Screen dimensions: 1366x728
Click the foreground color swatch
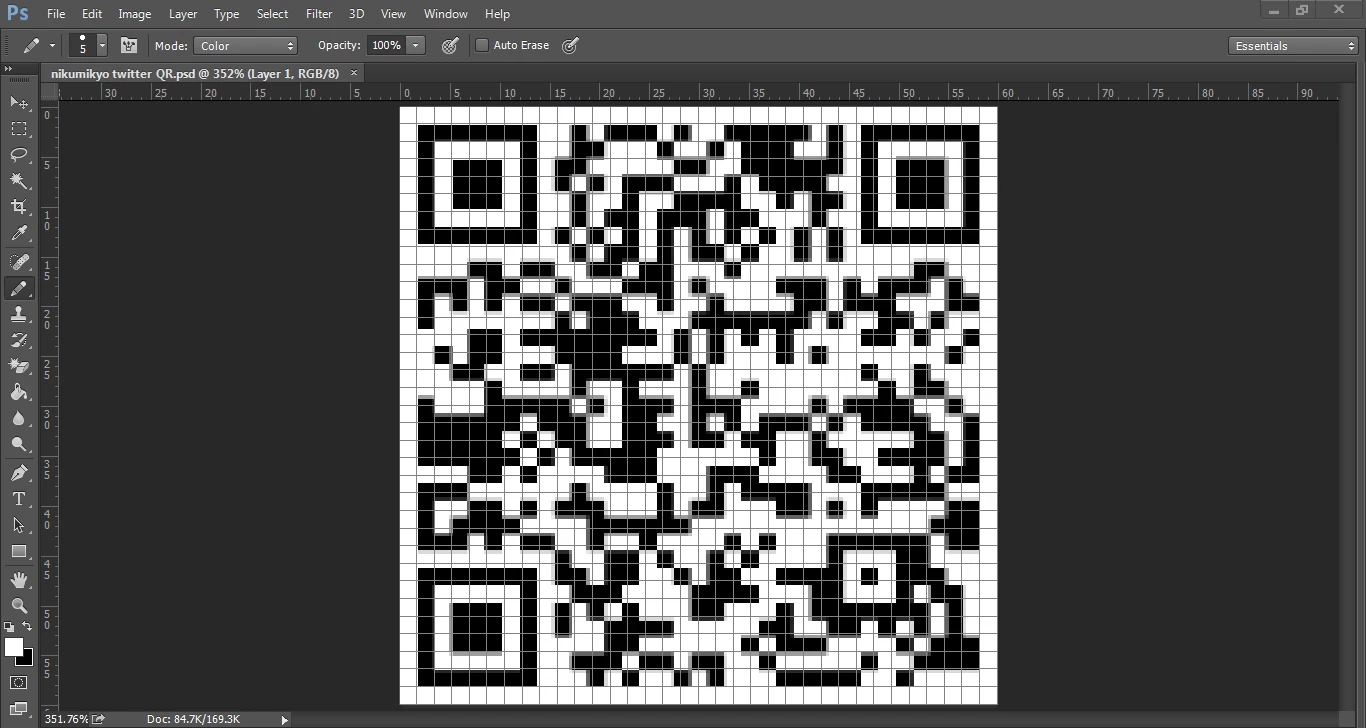point(14,648)
